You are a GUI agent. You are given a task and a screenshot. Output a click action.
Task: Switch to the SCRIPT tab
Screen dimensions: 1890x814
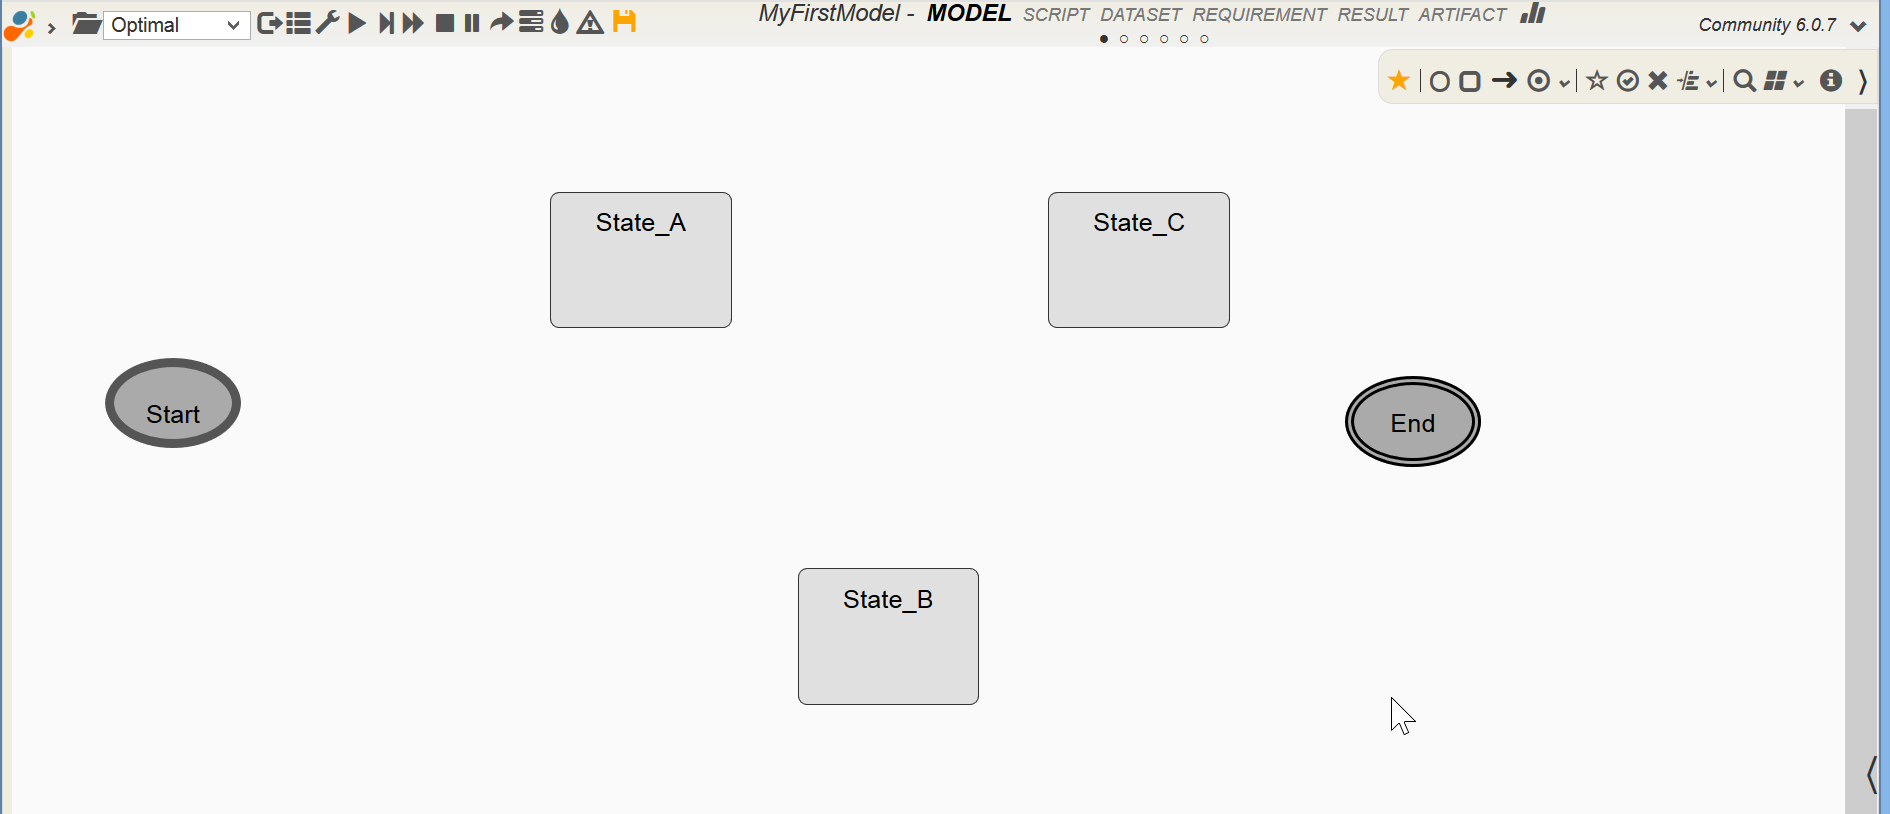tap(1056, 15)
